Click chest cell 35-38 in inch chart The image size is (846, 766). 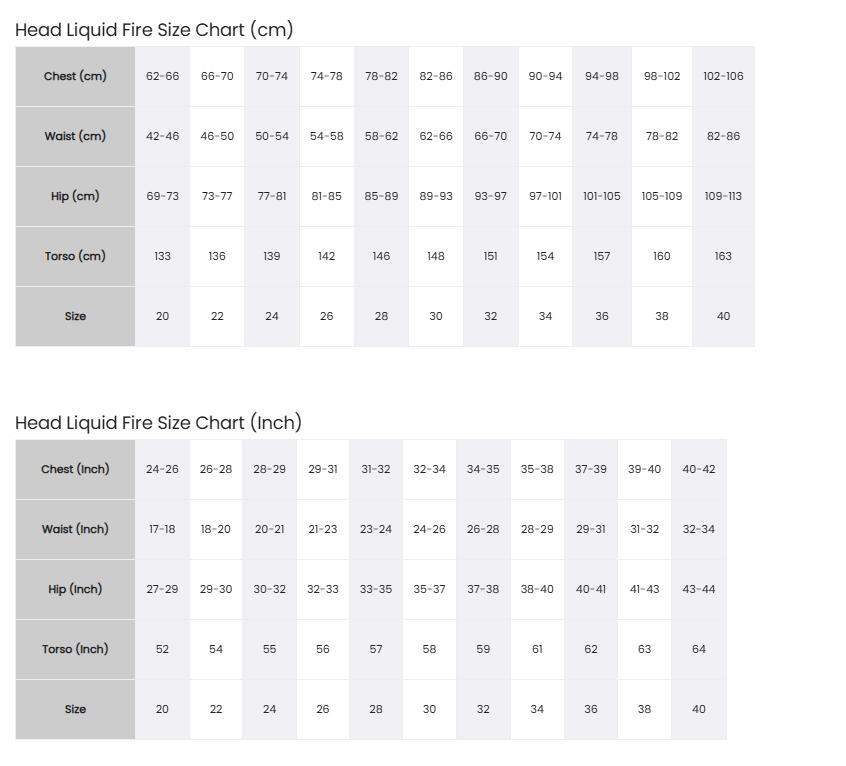[x=537, y=469]
